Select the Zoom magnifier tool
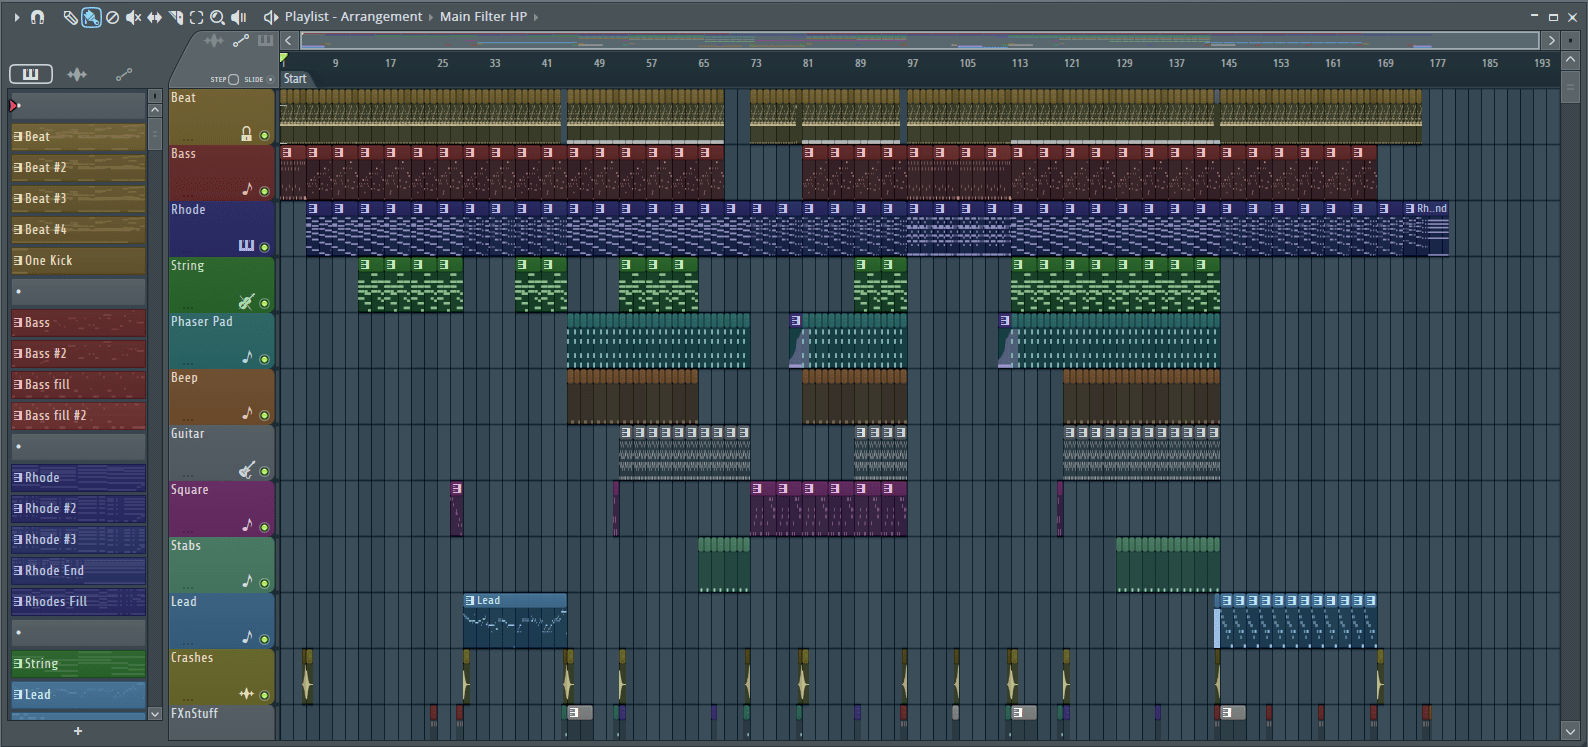The image size is (1588, 747). [217, 17]
